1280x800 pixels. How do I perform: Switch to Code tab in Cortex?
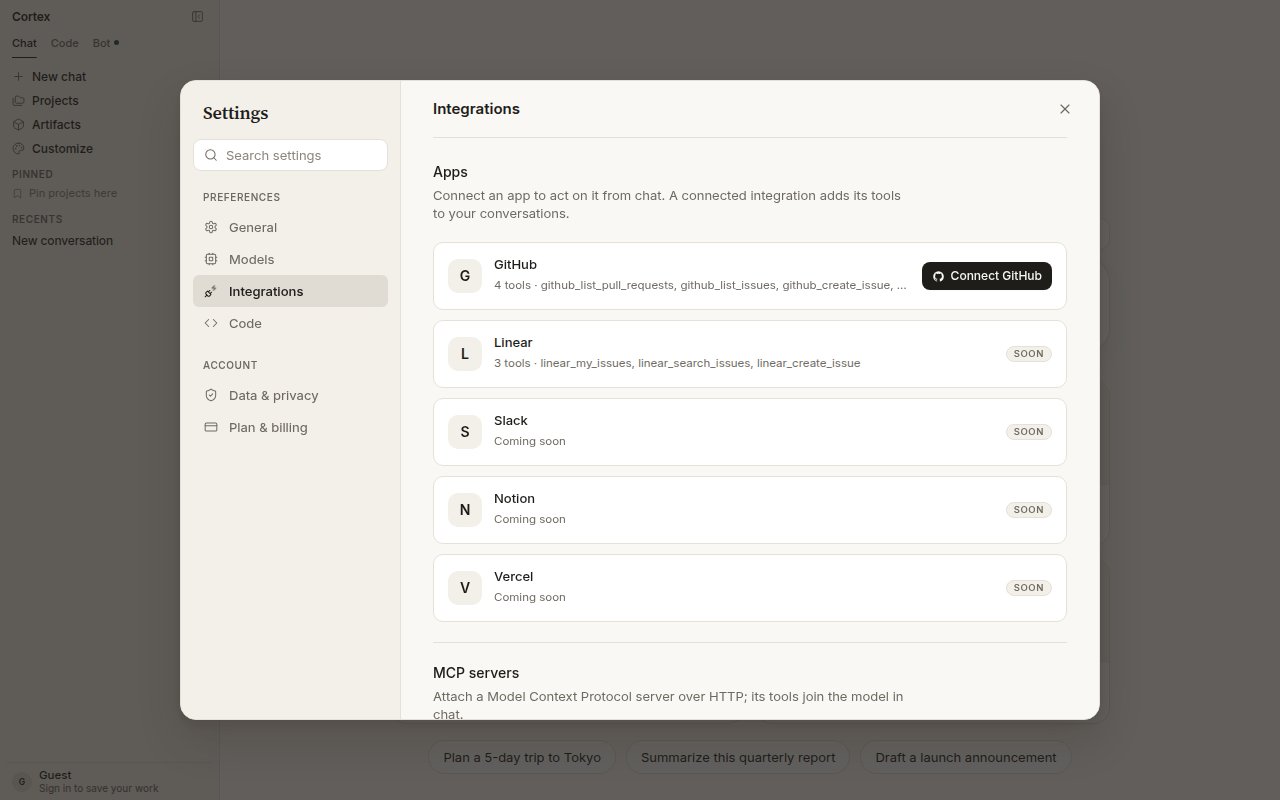(65, 43)
